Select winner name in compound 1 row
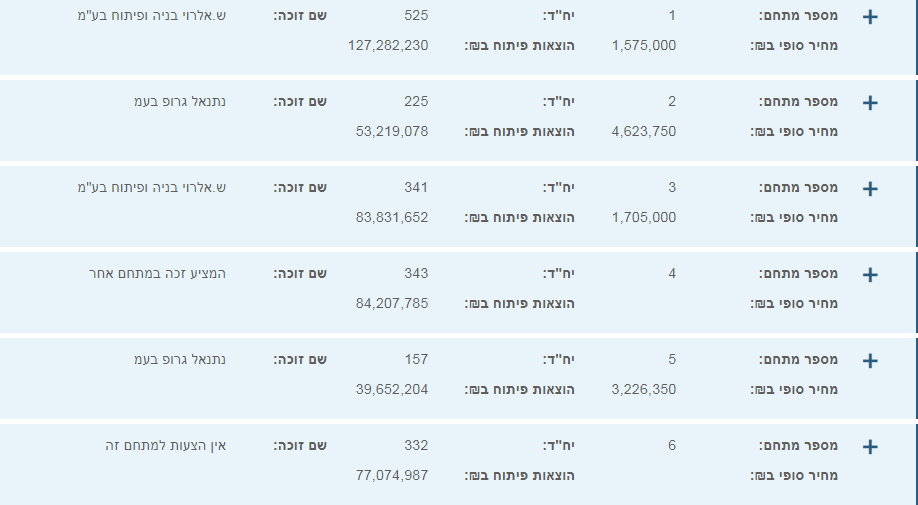Screen dimensions: 918x505 coord(152,16)
